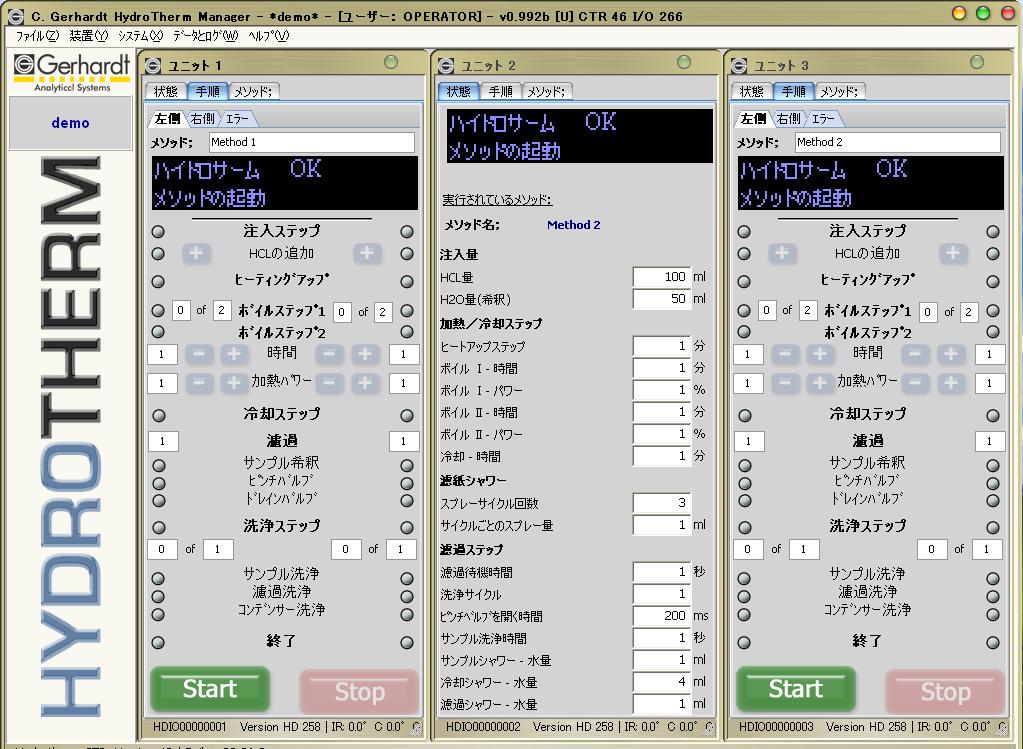
Task: Open the ヘルプ menu
Action: pyautogui.click(x=268, y=35)
